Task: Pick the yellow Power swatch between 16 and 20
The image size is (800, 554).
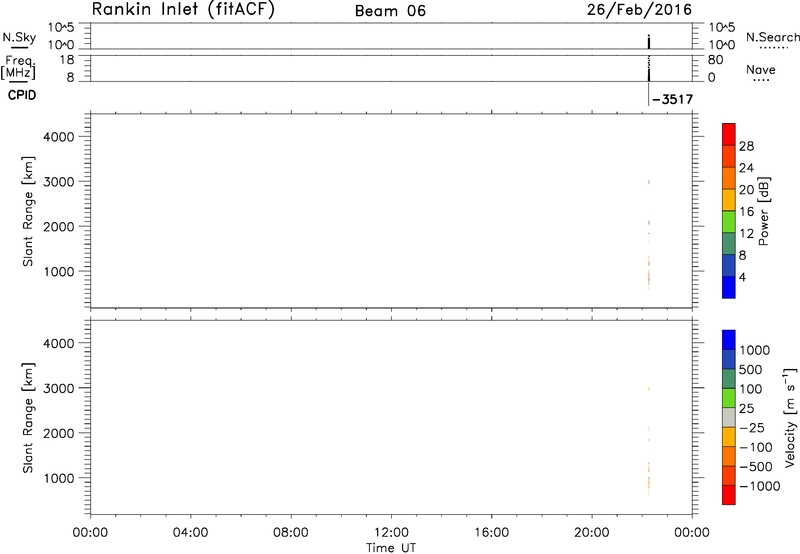Action: pyautogui.click(x=729, y=200)
